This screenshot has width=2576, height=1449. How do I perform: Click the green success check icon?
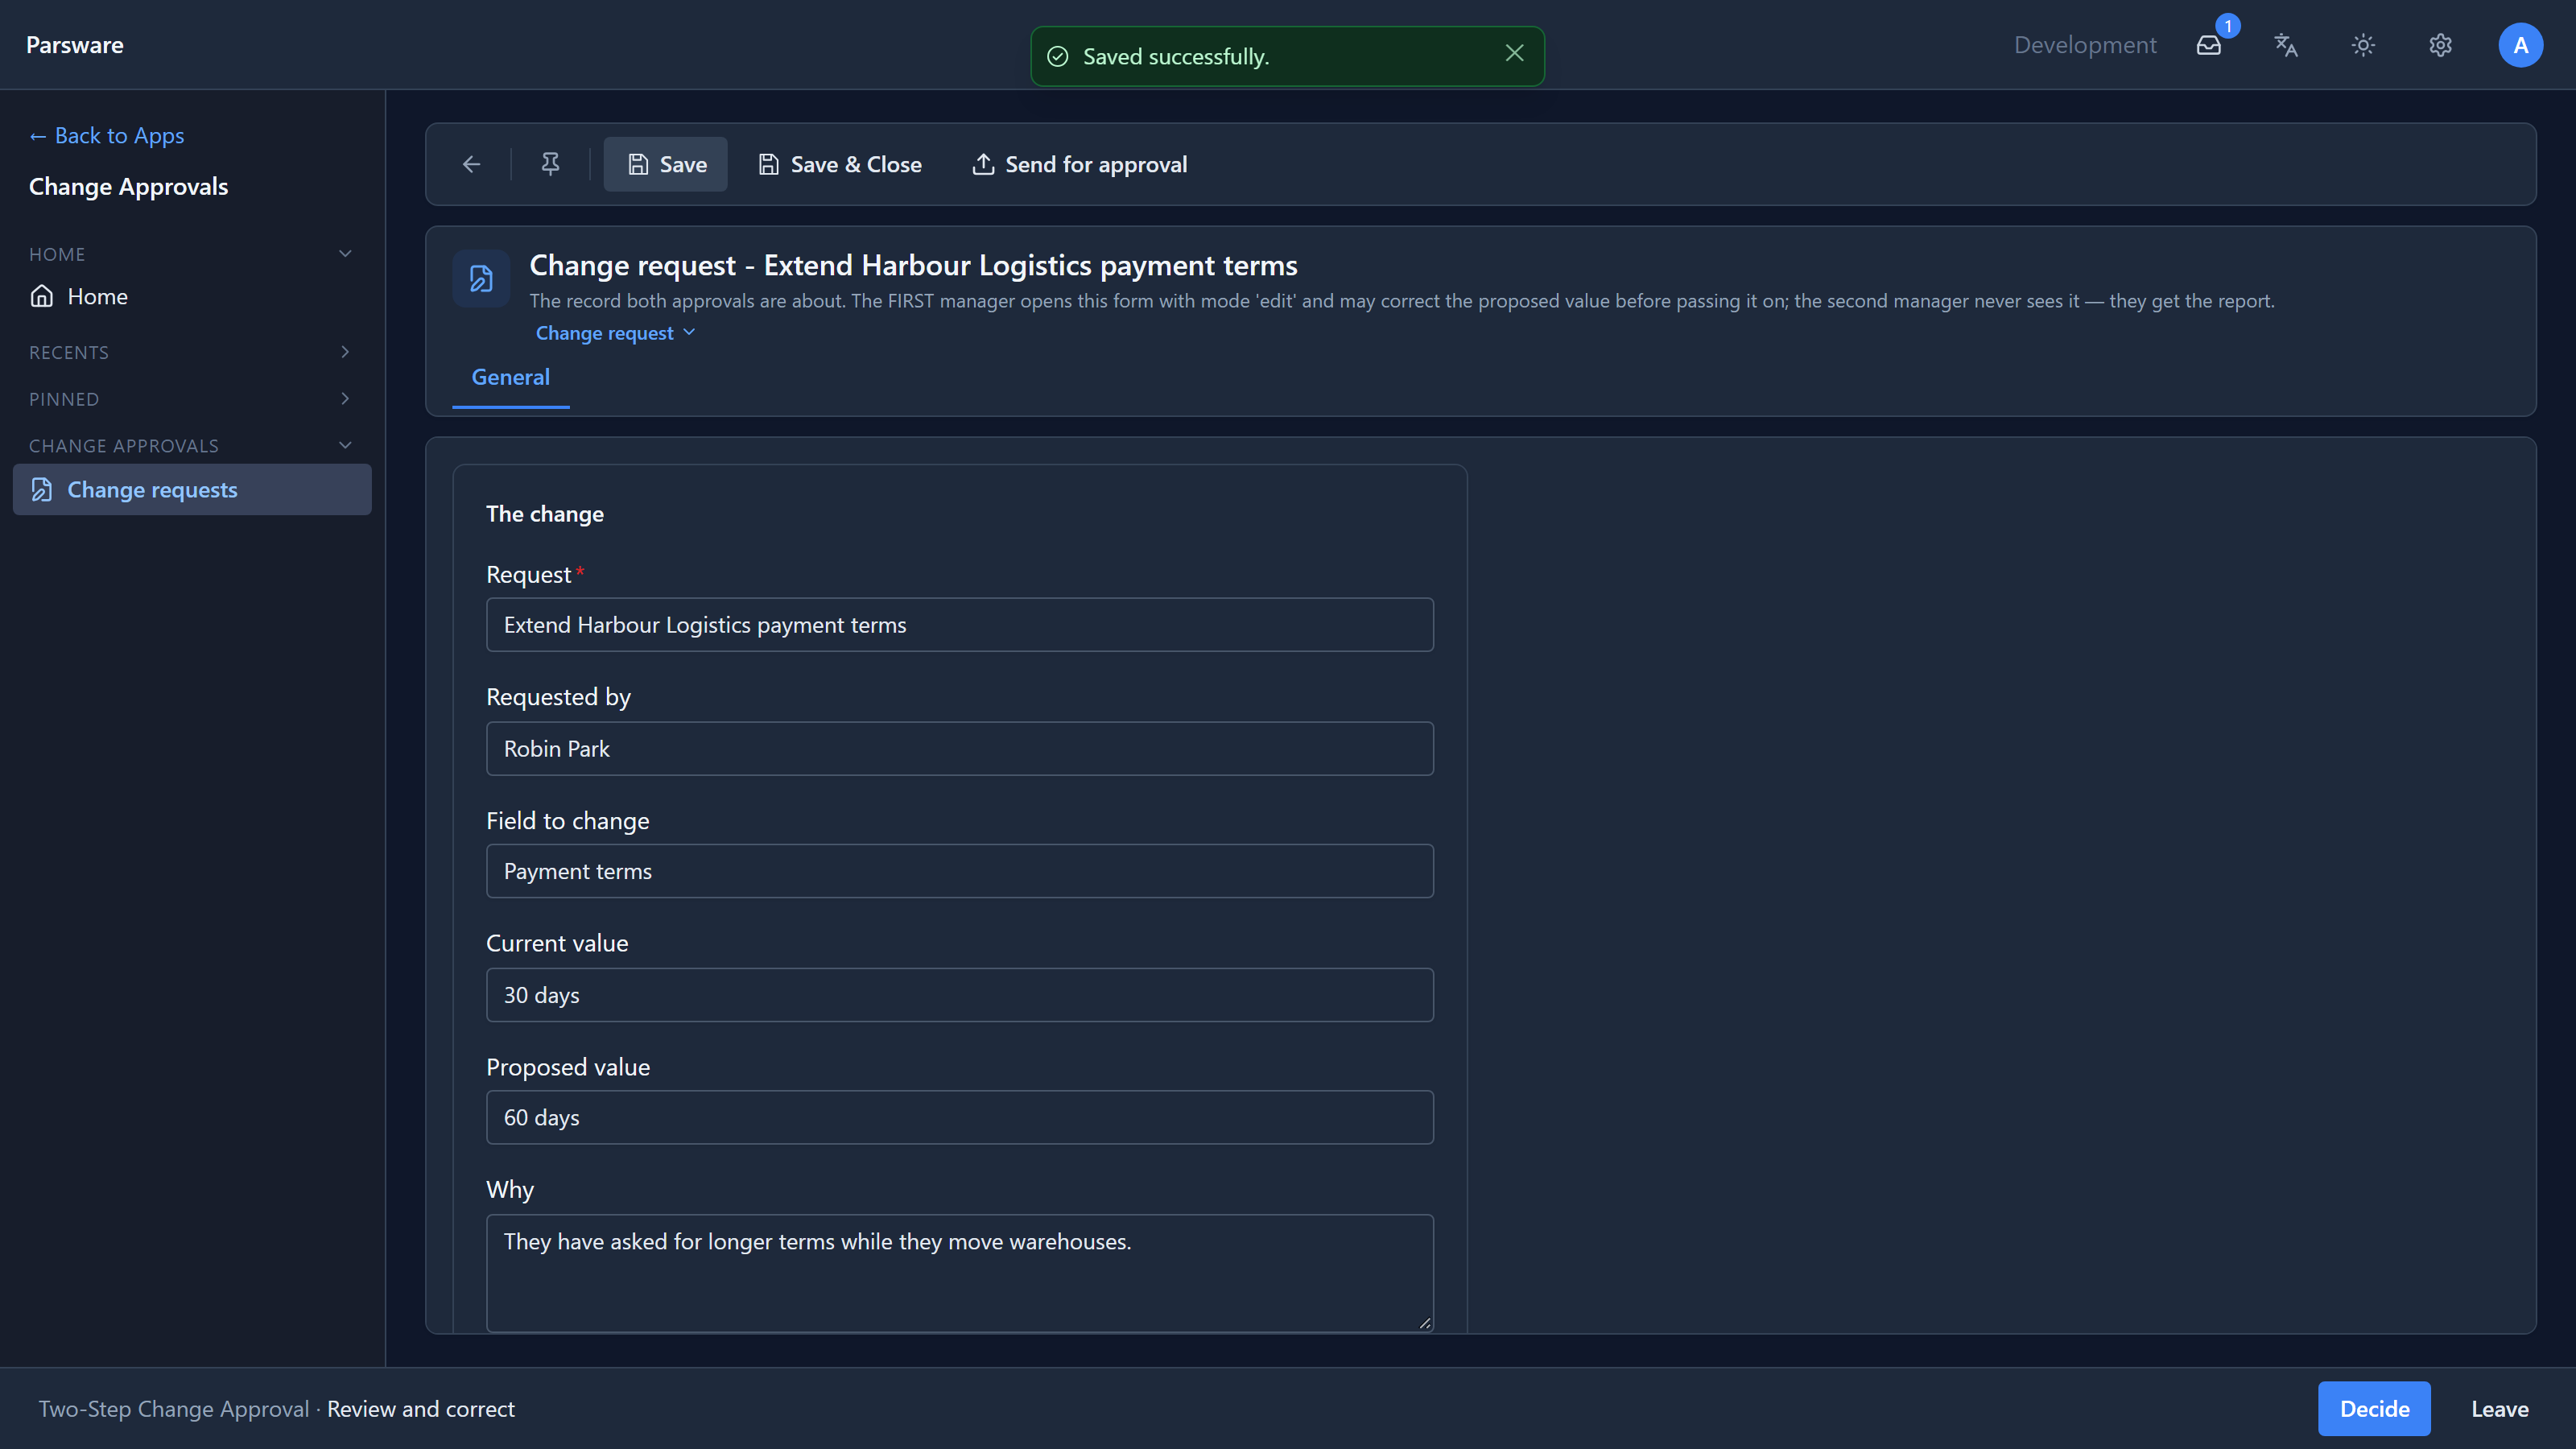(1057, 57)
